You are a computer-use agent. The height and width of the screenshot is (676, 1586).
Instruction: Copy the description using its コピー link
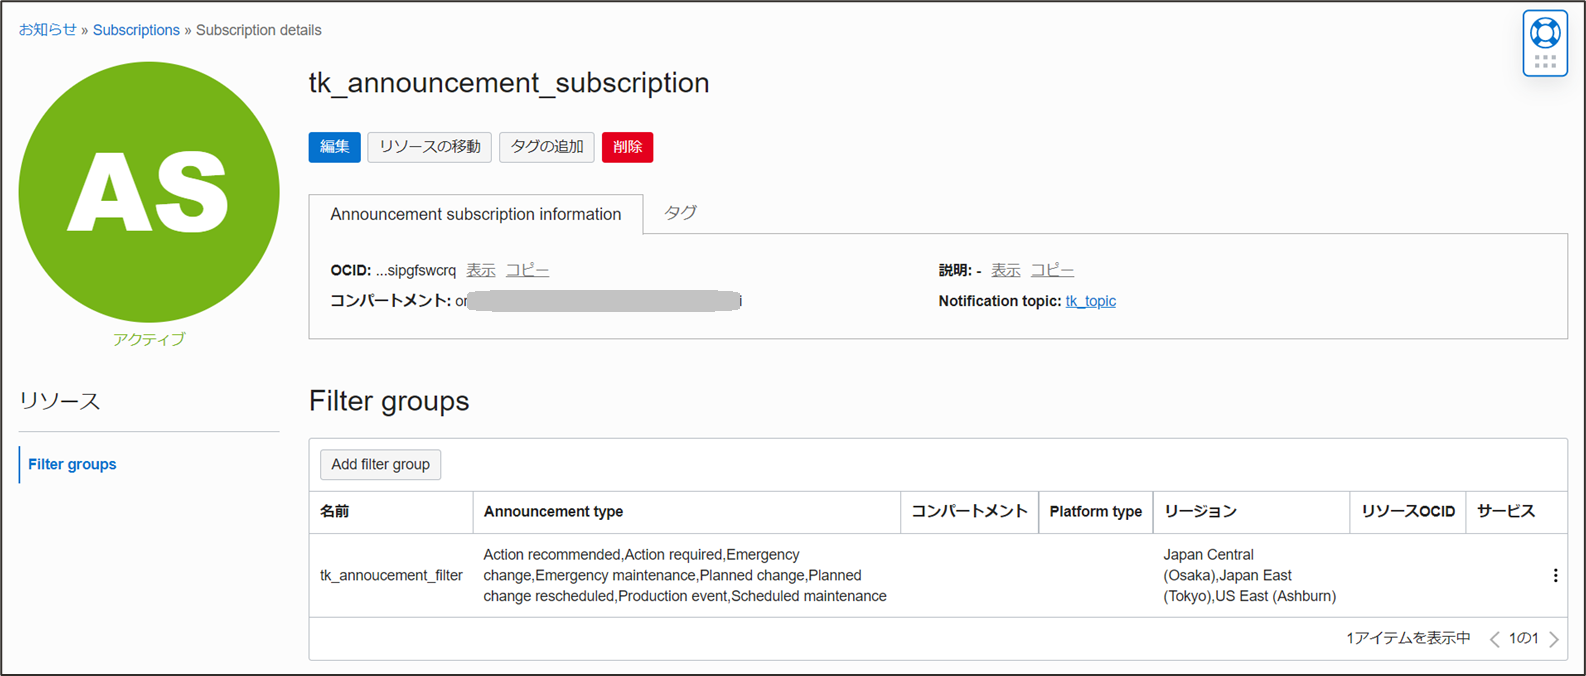coord(1052,270)
